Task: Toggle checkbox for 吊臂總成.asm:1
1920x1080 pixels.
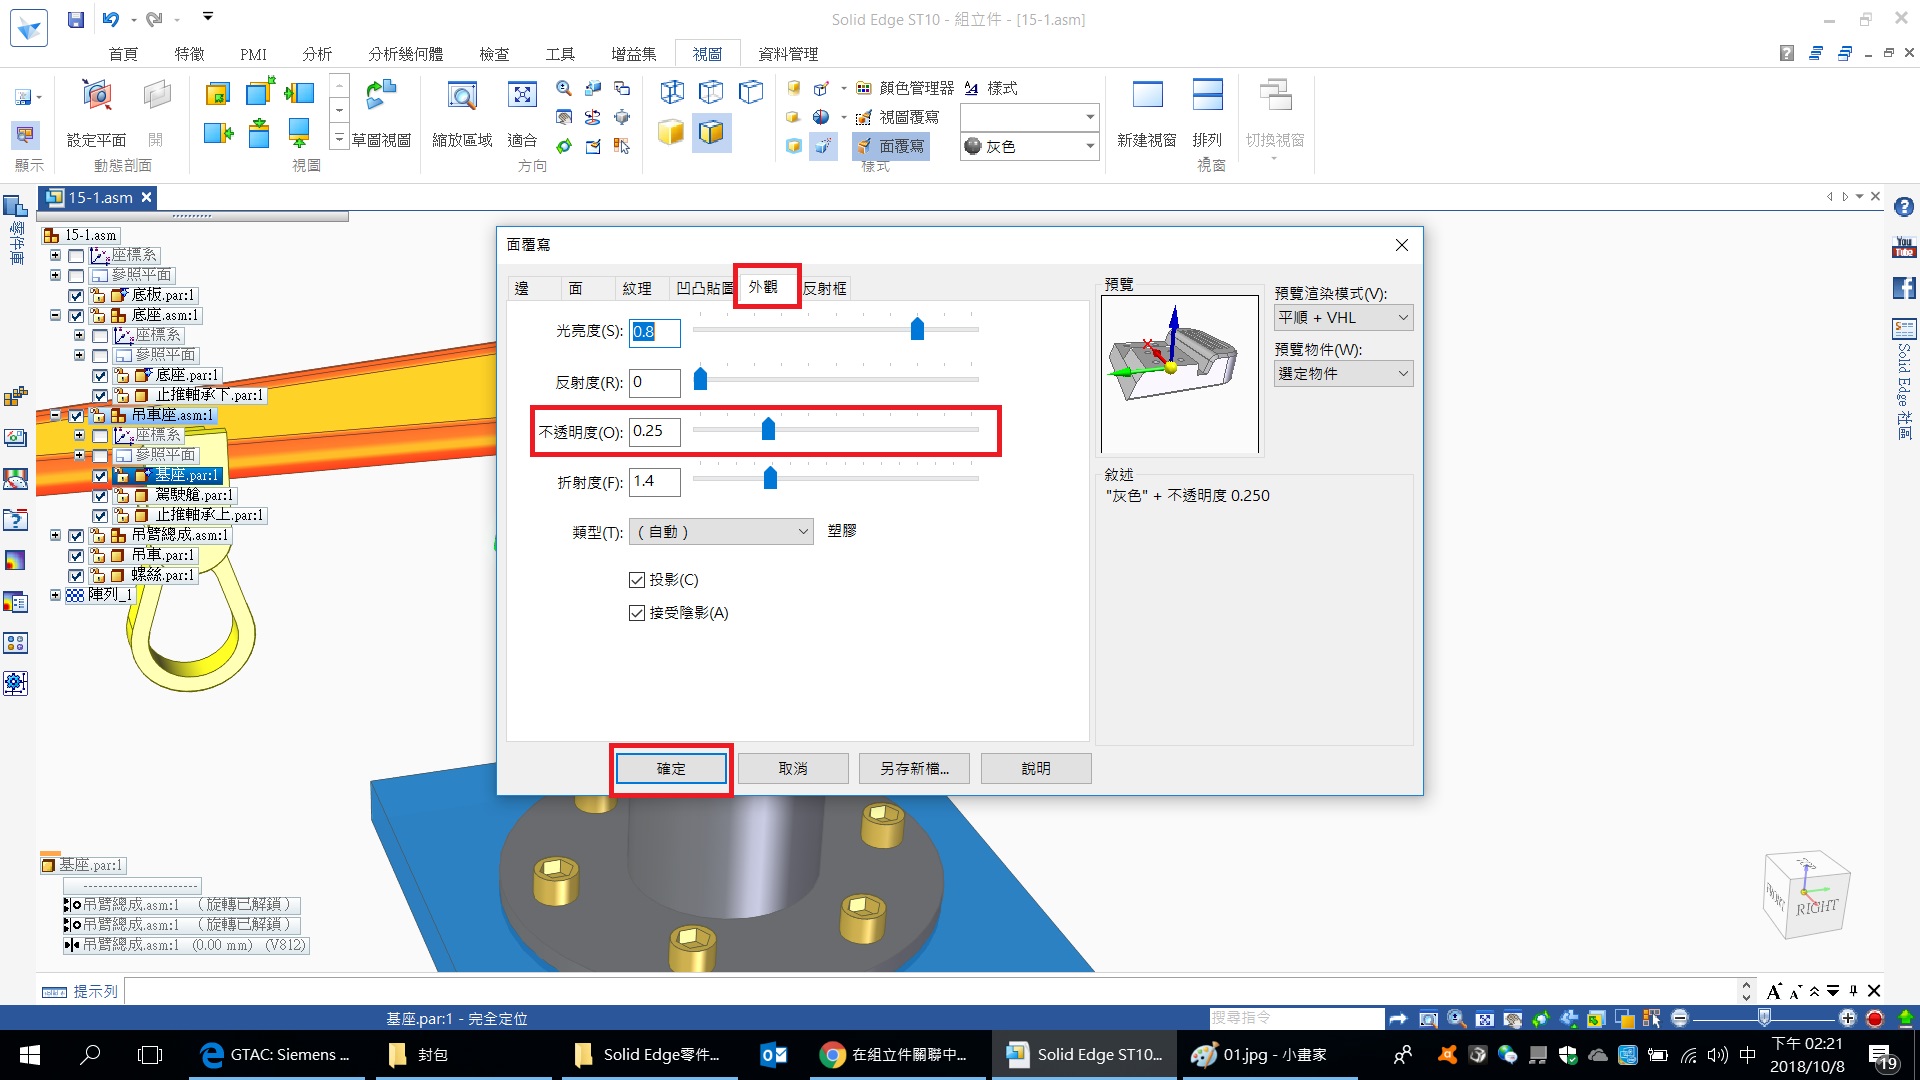Action: tap(76, 536)
